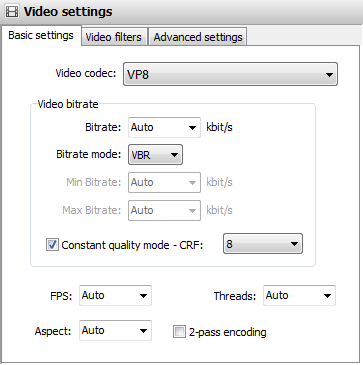Viewport: 363px width, 365px height.
Task: Click inside the Bitrate text field
Action: coord(157,127)
